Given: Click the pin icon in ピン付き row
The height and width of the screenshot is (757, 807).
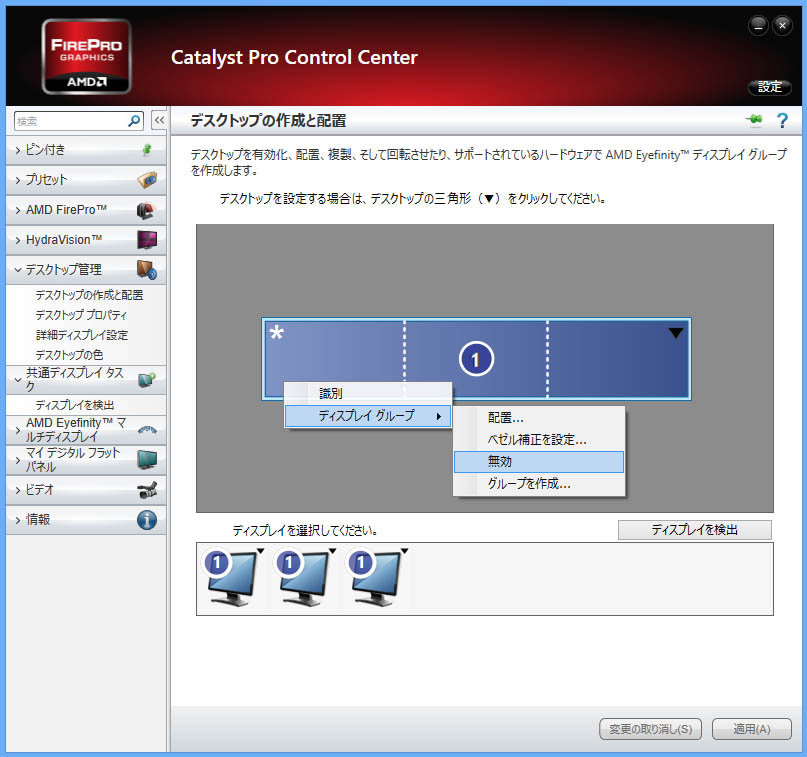Looking at the screenshot, I should pos(147,150).
